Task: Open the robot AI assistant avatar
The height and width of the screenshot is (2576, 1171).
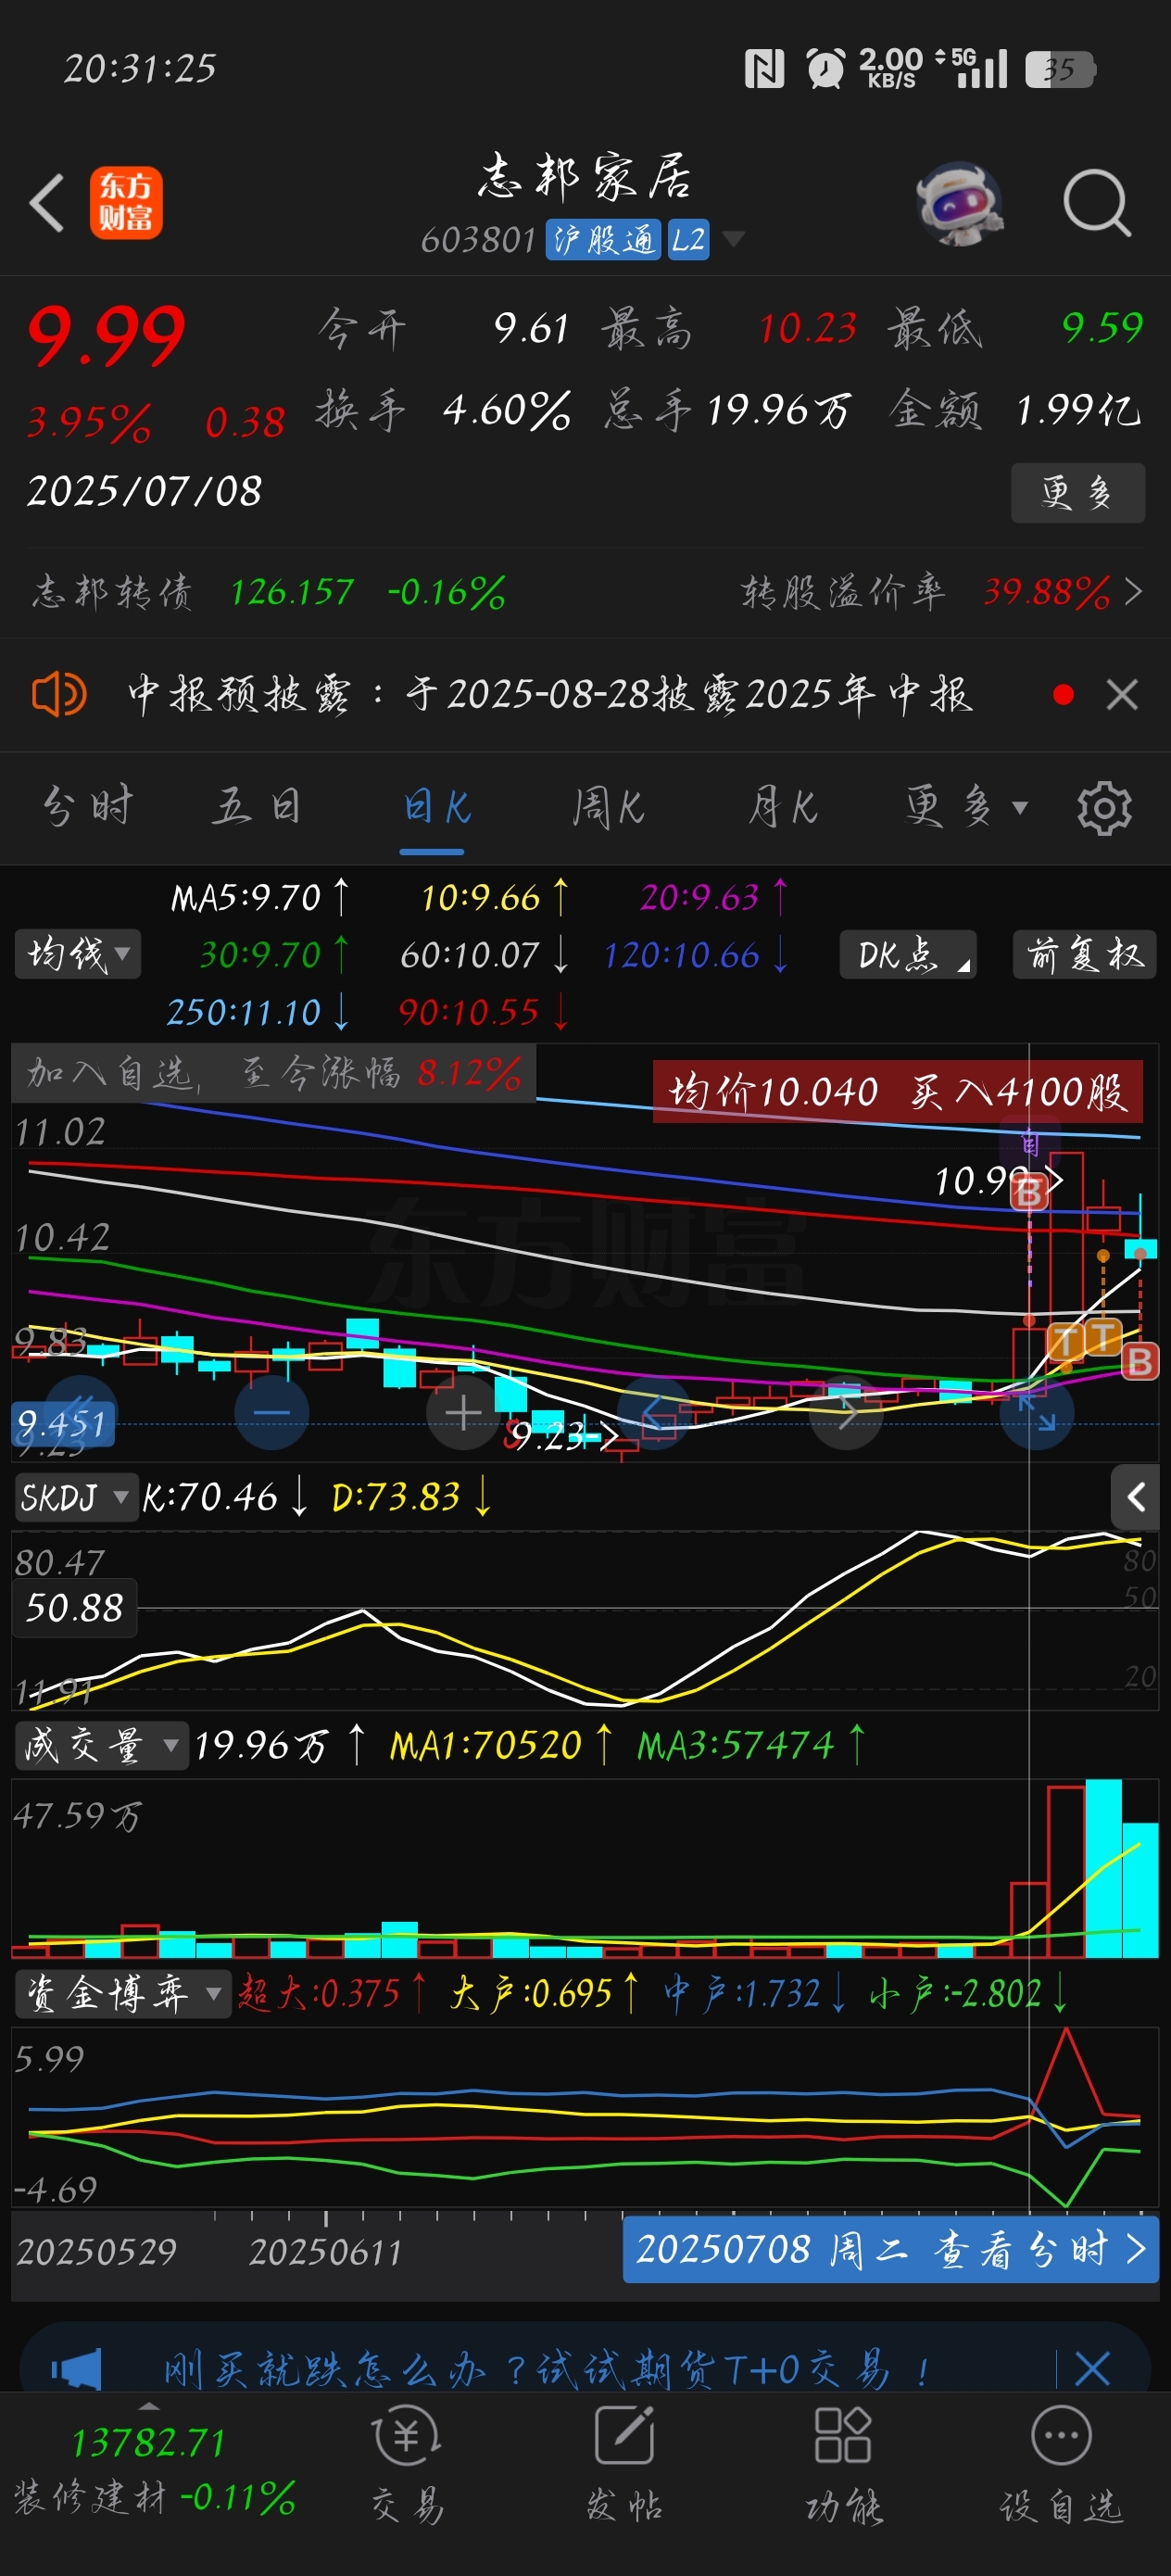Action: (959, 203)
